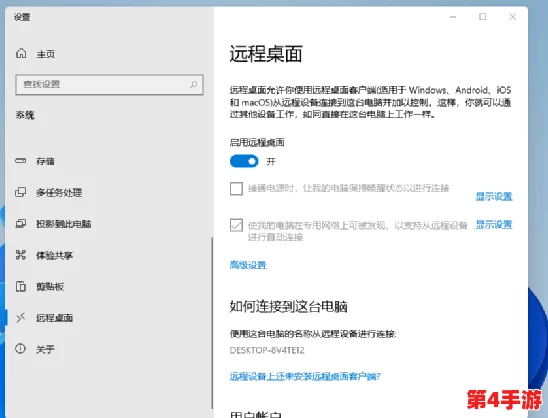The image size is (548, 418).
Task: Click the 远程桌面 remote desktop icon
Action: [21, 317]
